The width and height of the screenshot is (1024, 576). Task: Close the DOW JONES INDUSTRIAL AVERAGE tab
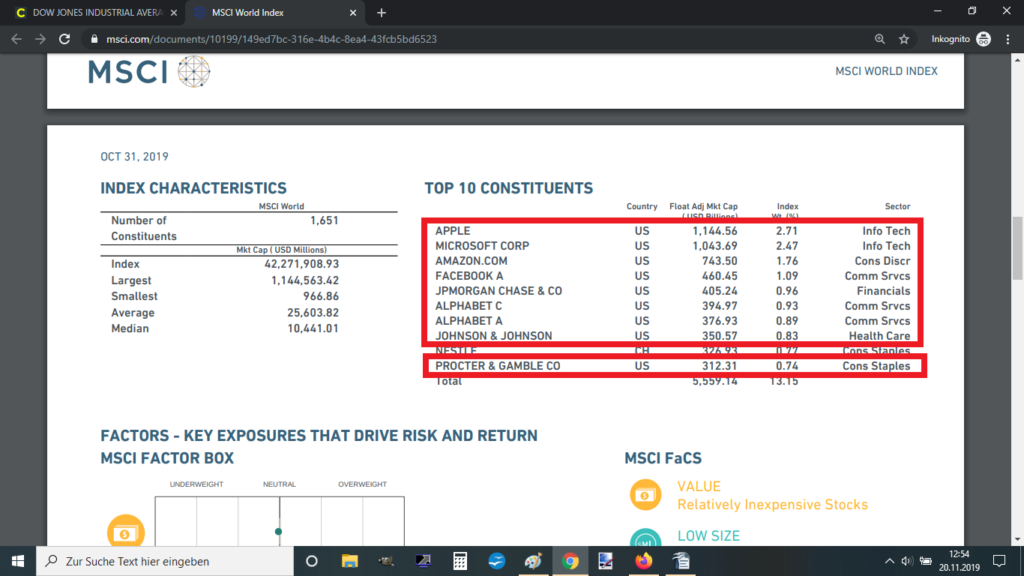pos(174,12)
